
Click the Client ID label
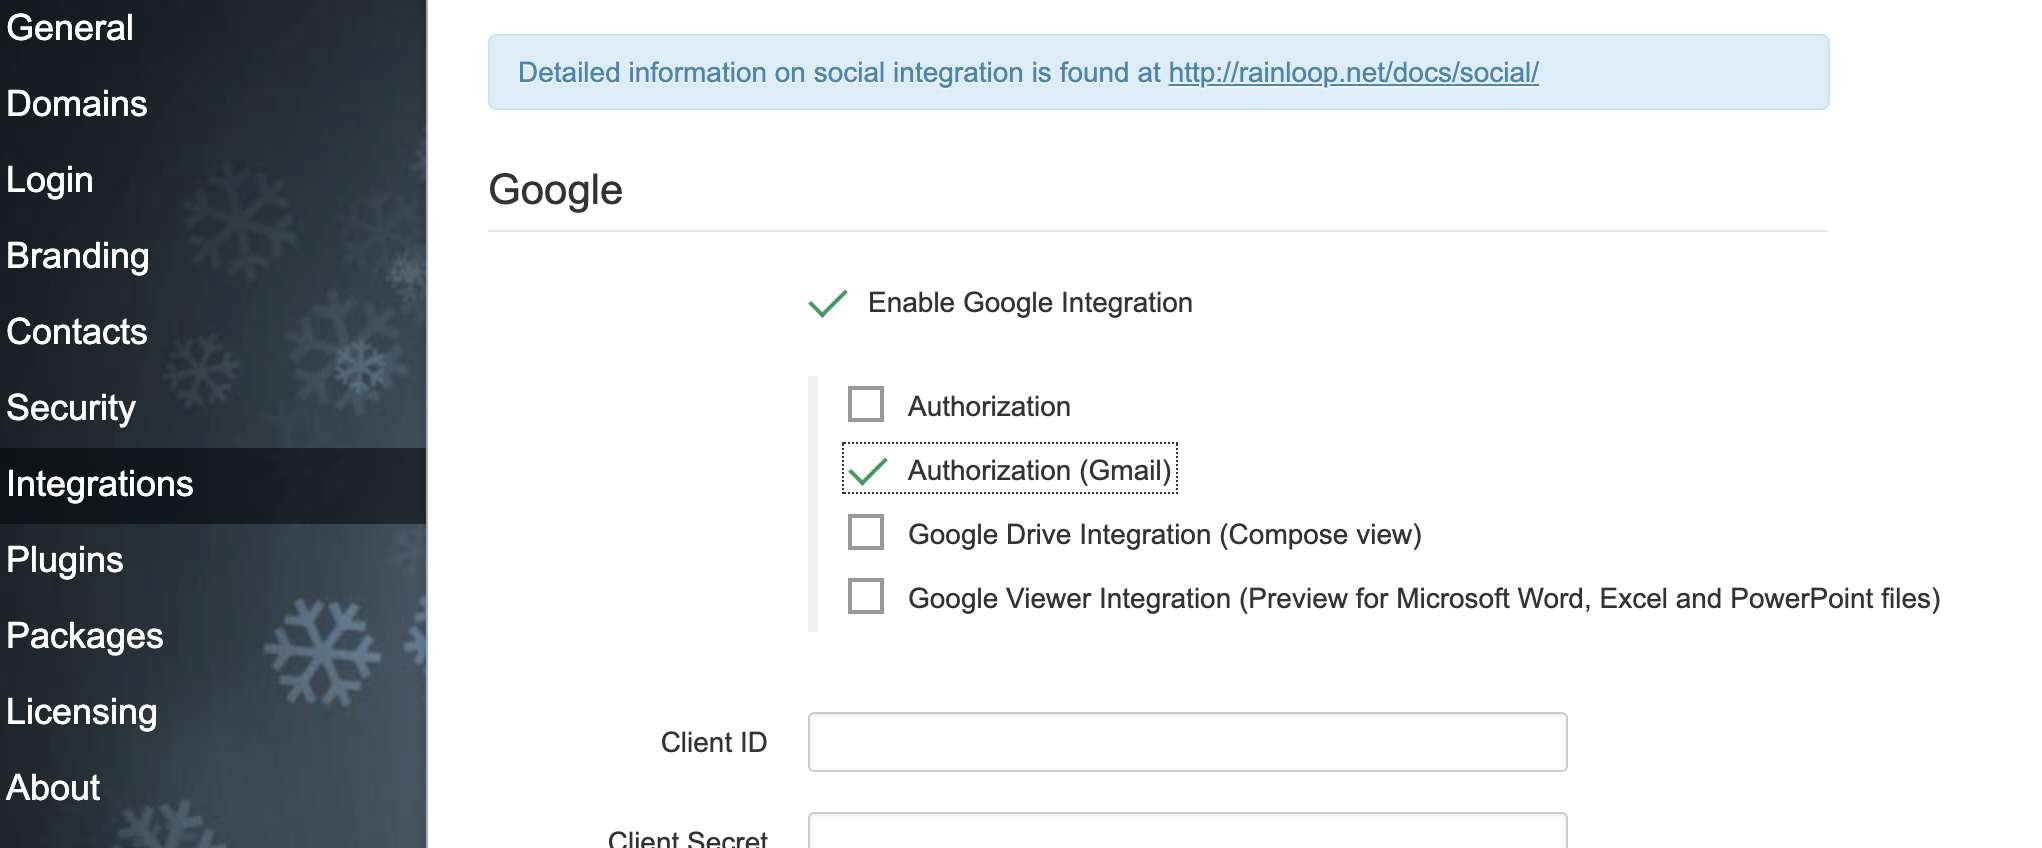point(714,742)
